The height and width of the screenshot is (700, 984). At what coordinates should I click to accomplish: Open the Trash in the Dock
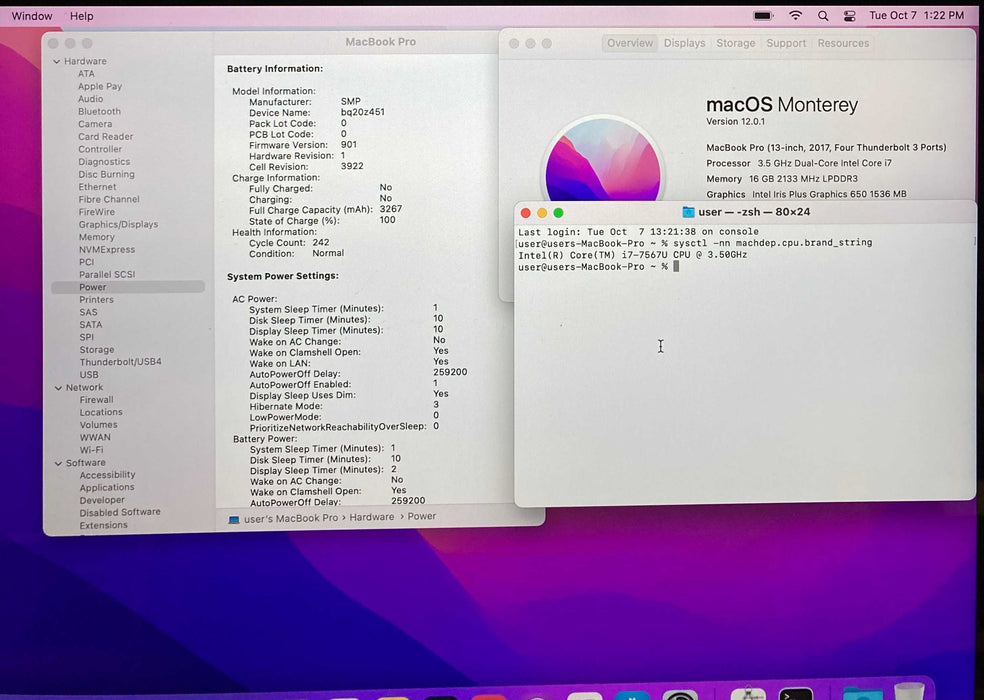coord(908,693)
